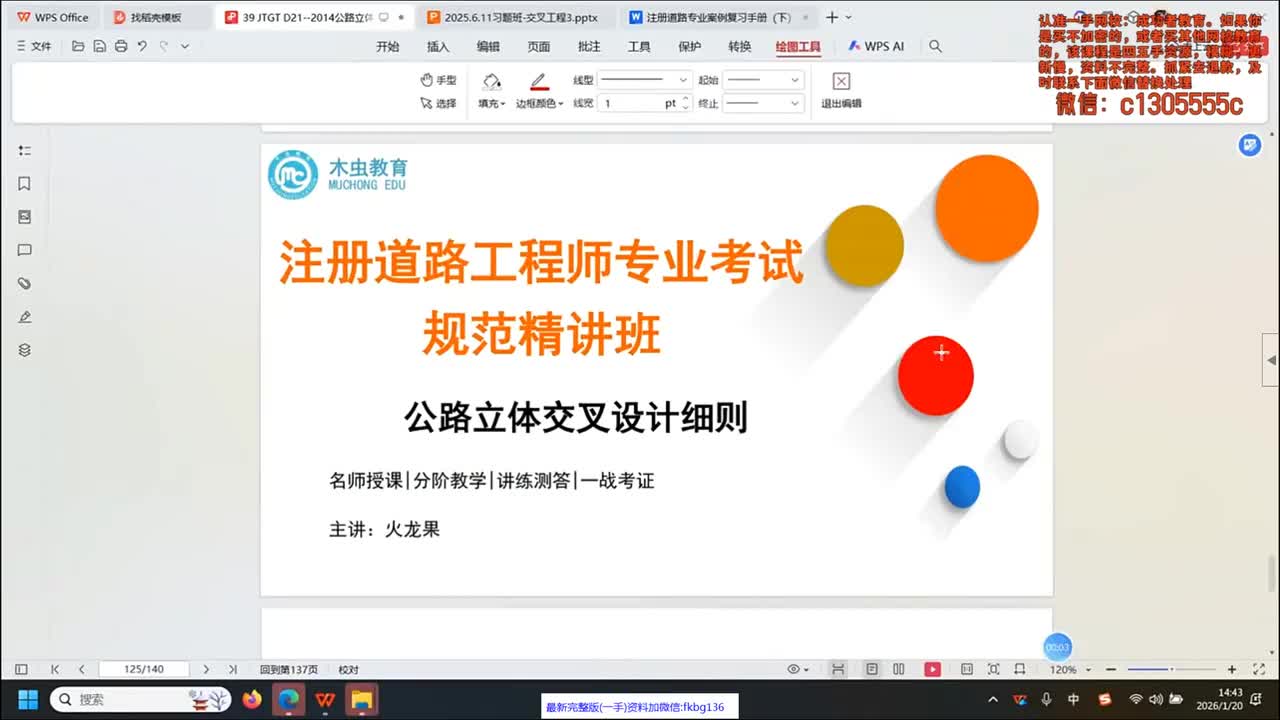Click the 线宽 stepper arrows

tap(686, 103)
